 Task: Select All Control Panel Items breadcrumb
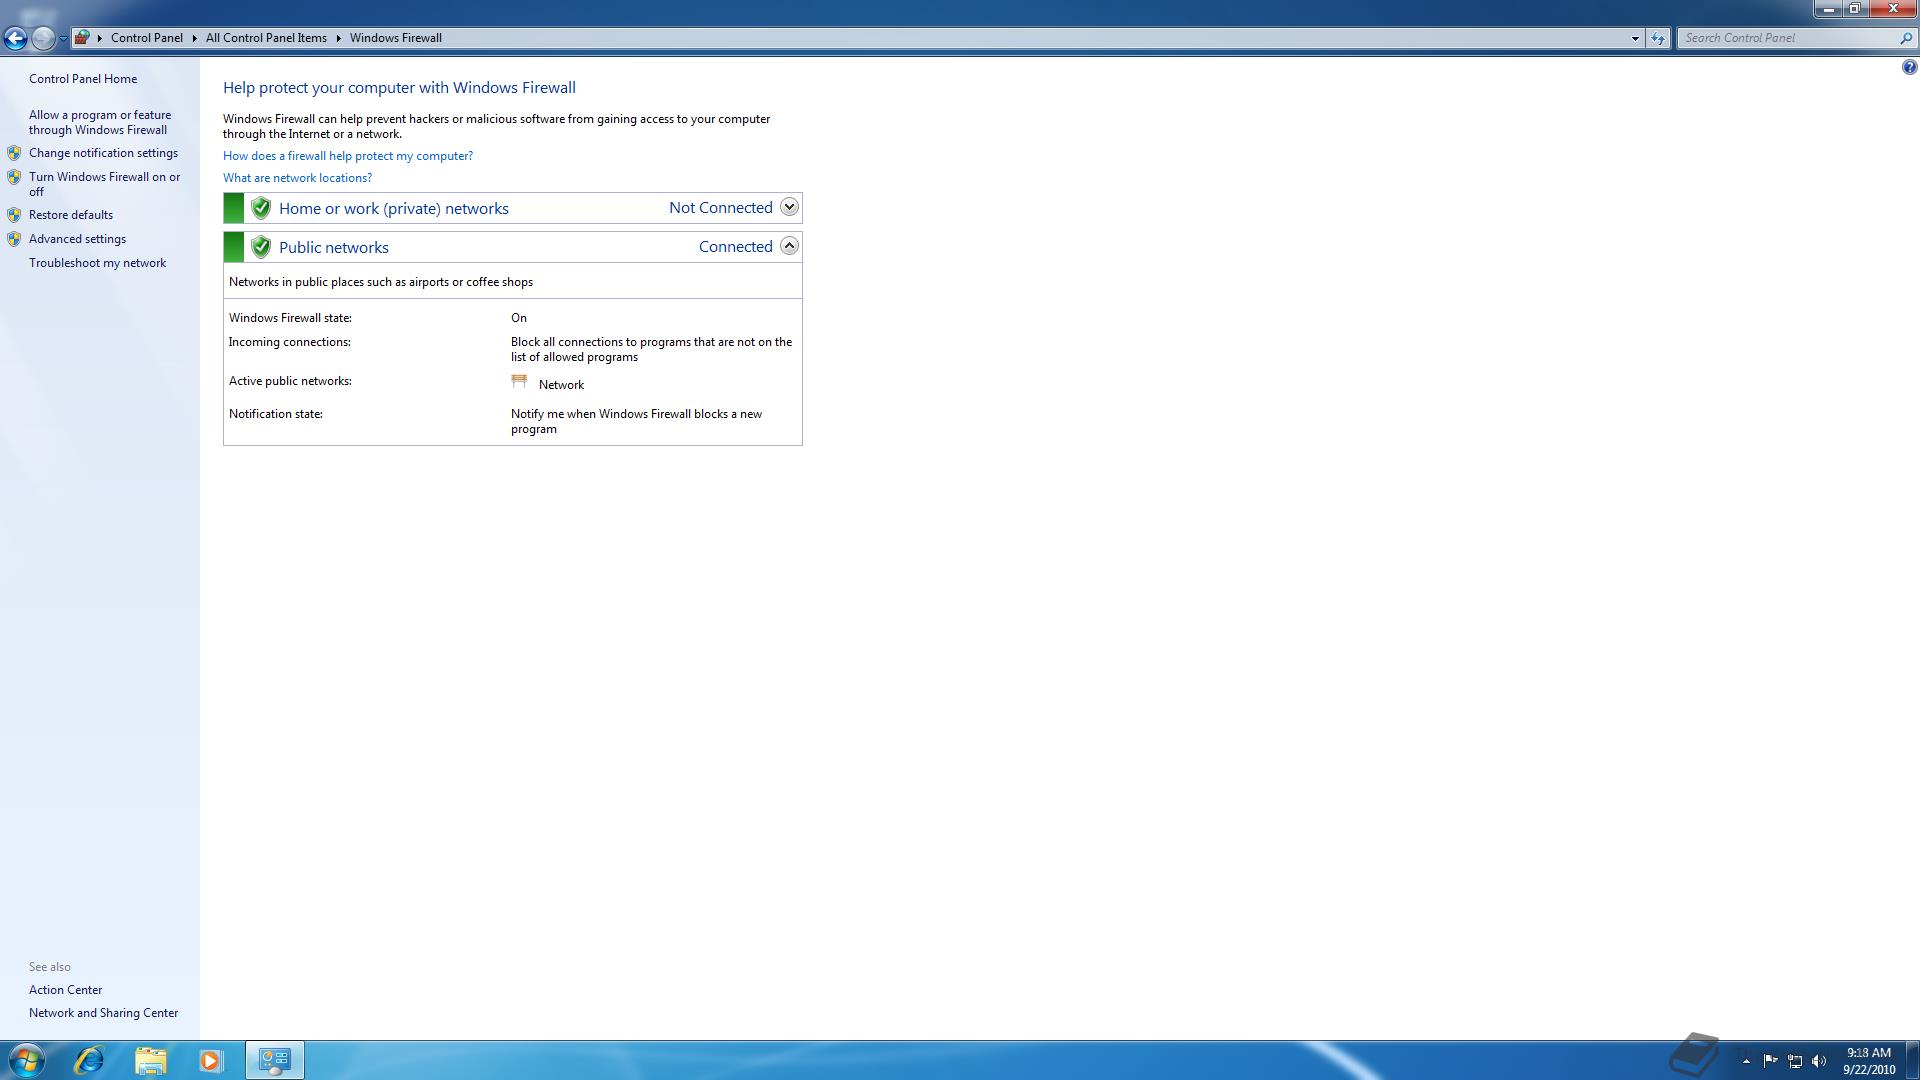coord(266,38)
